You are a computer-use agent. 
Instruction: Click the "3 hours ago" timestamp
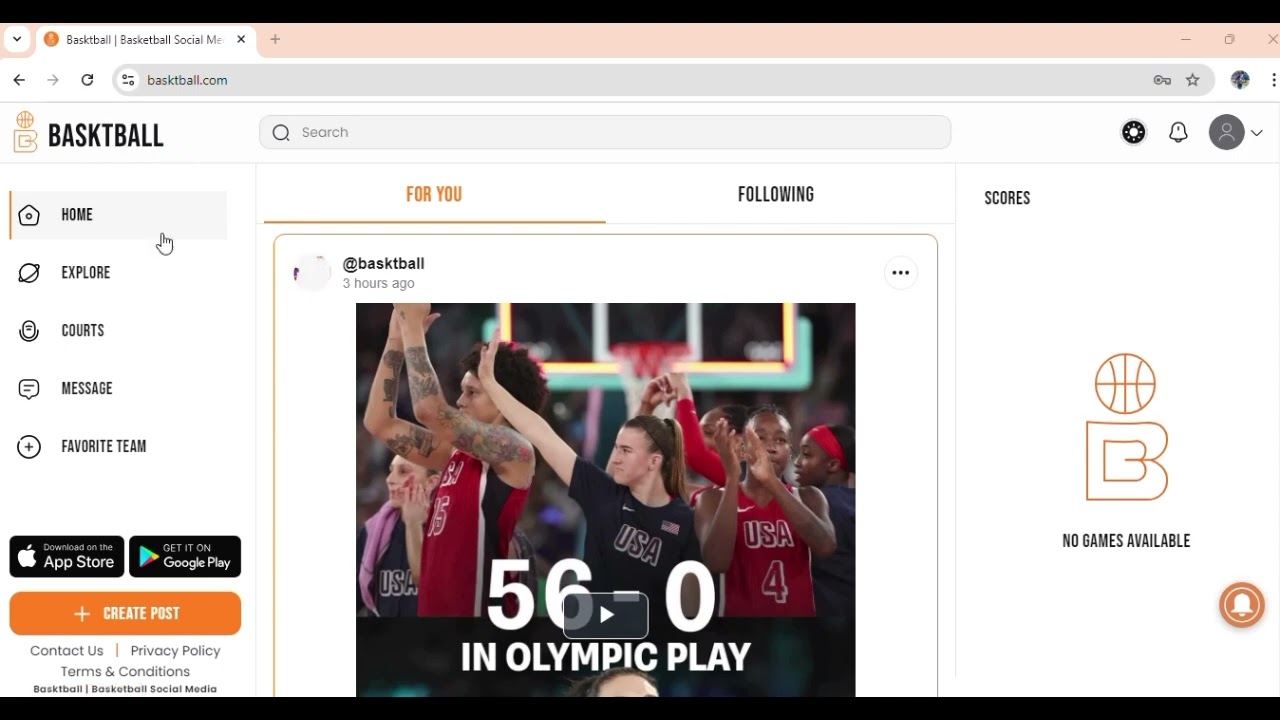pos(379,284)
